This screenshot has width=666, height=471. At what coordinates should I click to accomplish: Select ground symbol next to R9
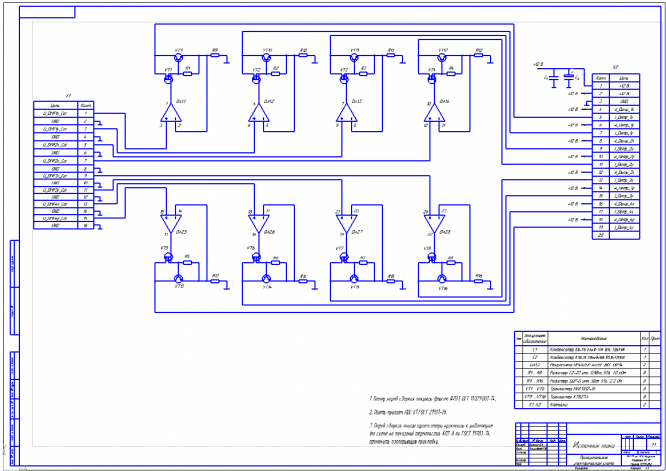click(227, 60)
